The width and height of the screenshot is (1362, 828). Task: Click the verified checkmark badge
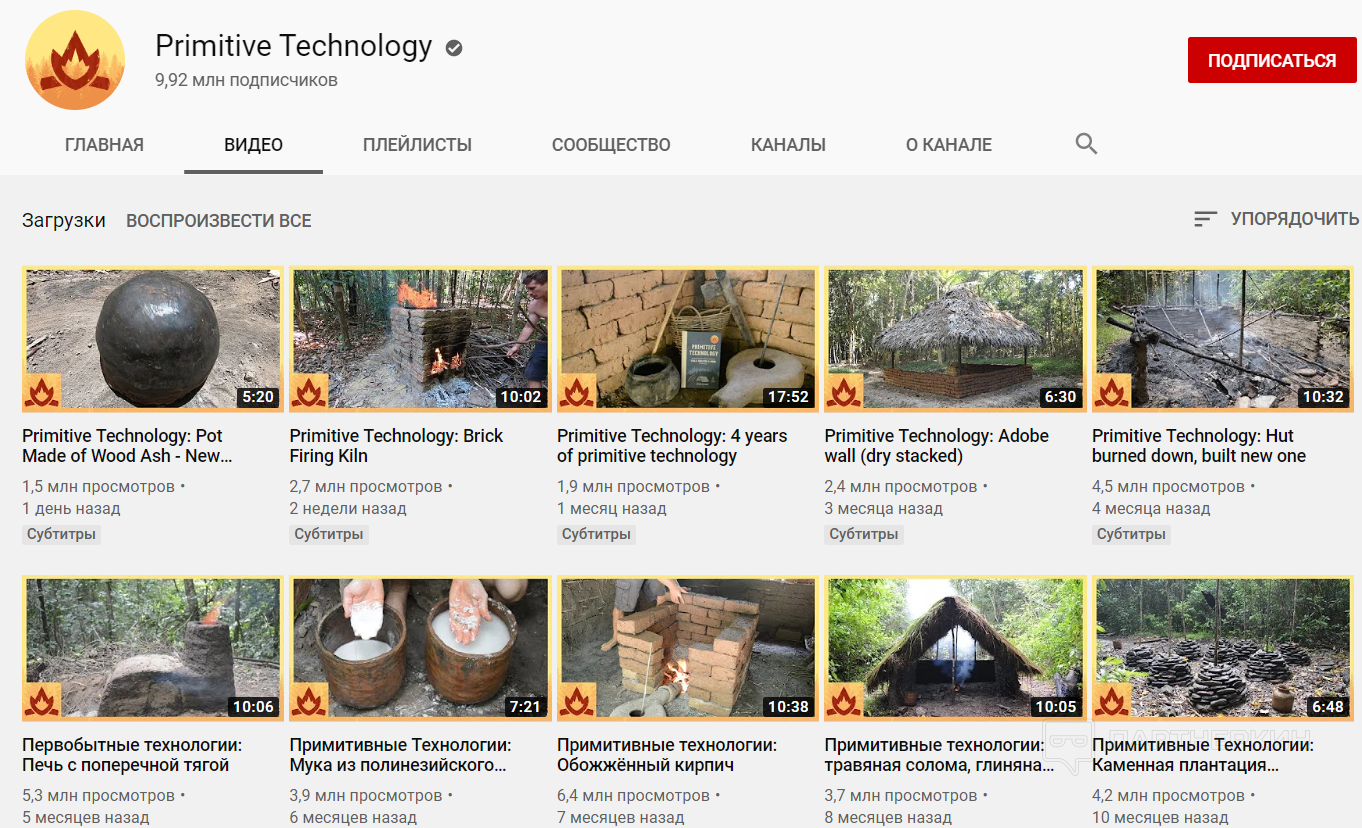454,47
